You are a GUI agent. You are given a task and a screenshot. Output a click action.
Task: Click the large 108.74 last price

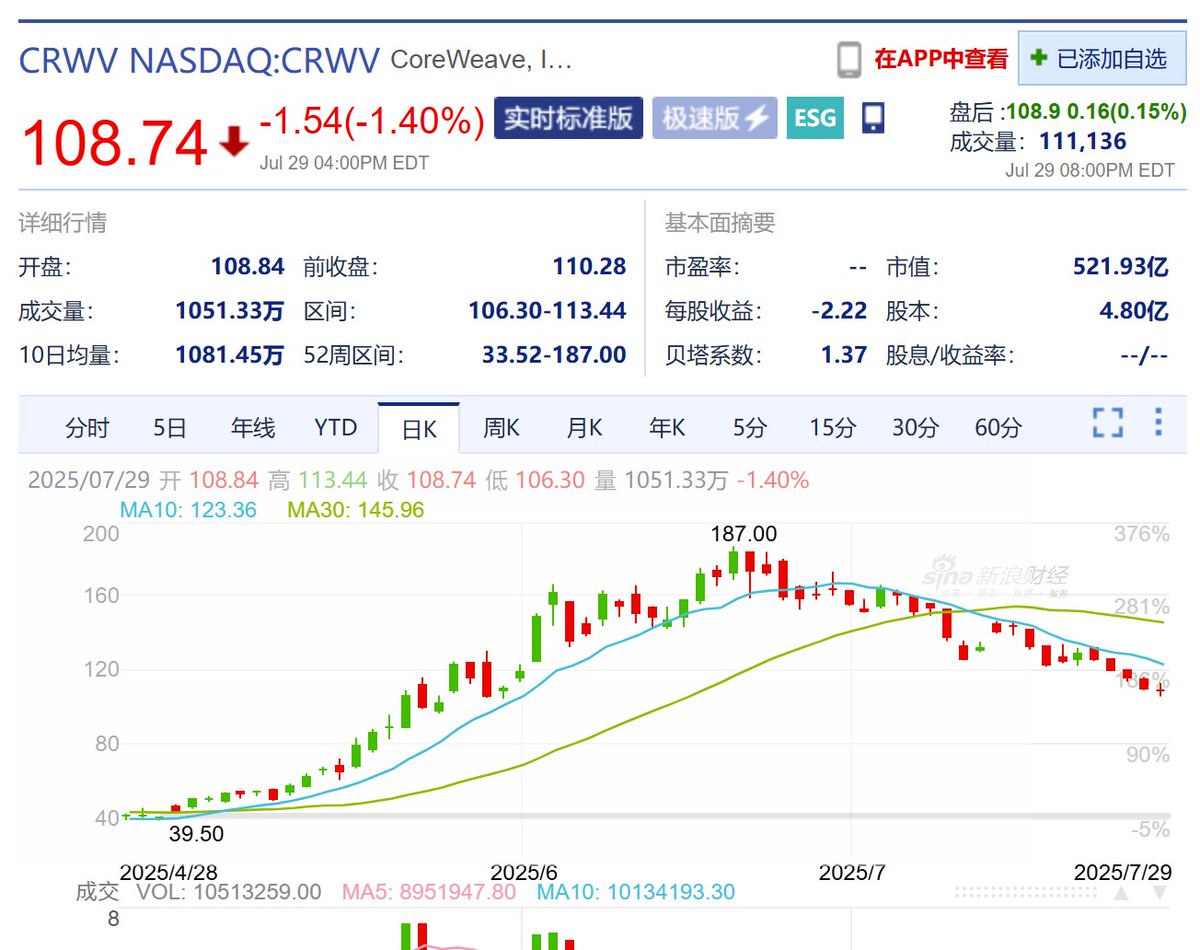pos(114,142)
